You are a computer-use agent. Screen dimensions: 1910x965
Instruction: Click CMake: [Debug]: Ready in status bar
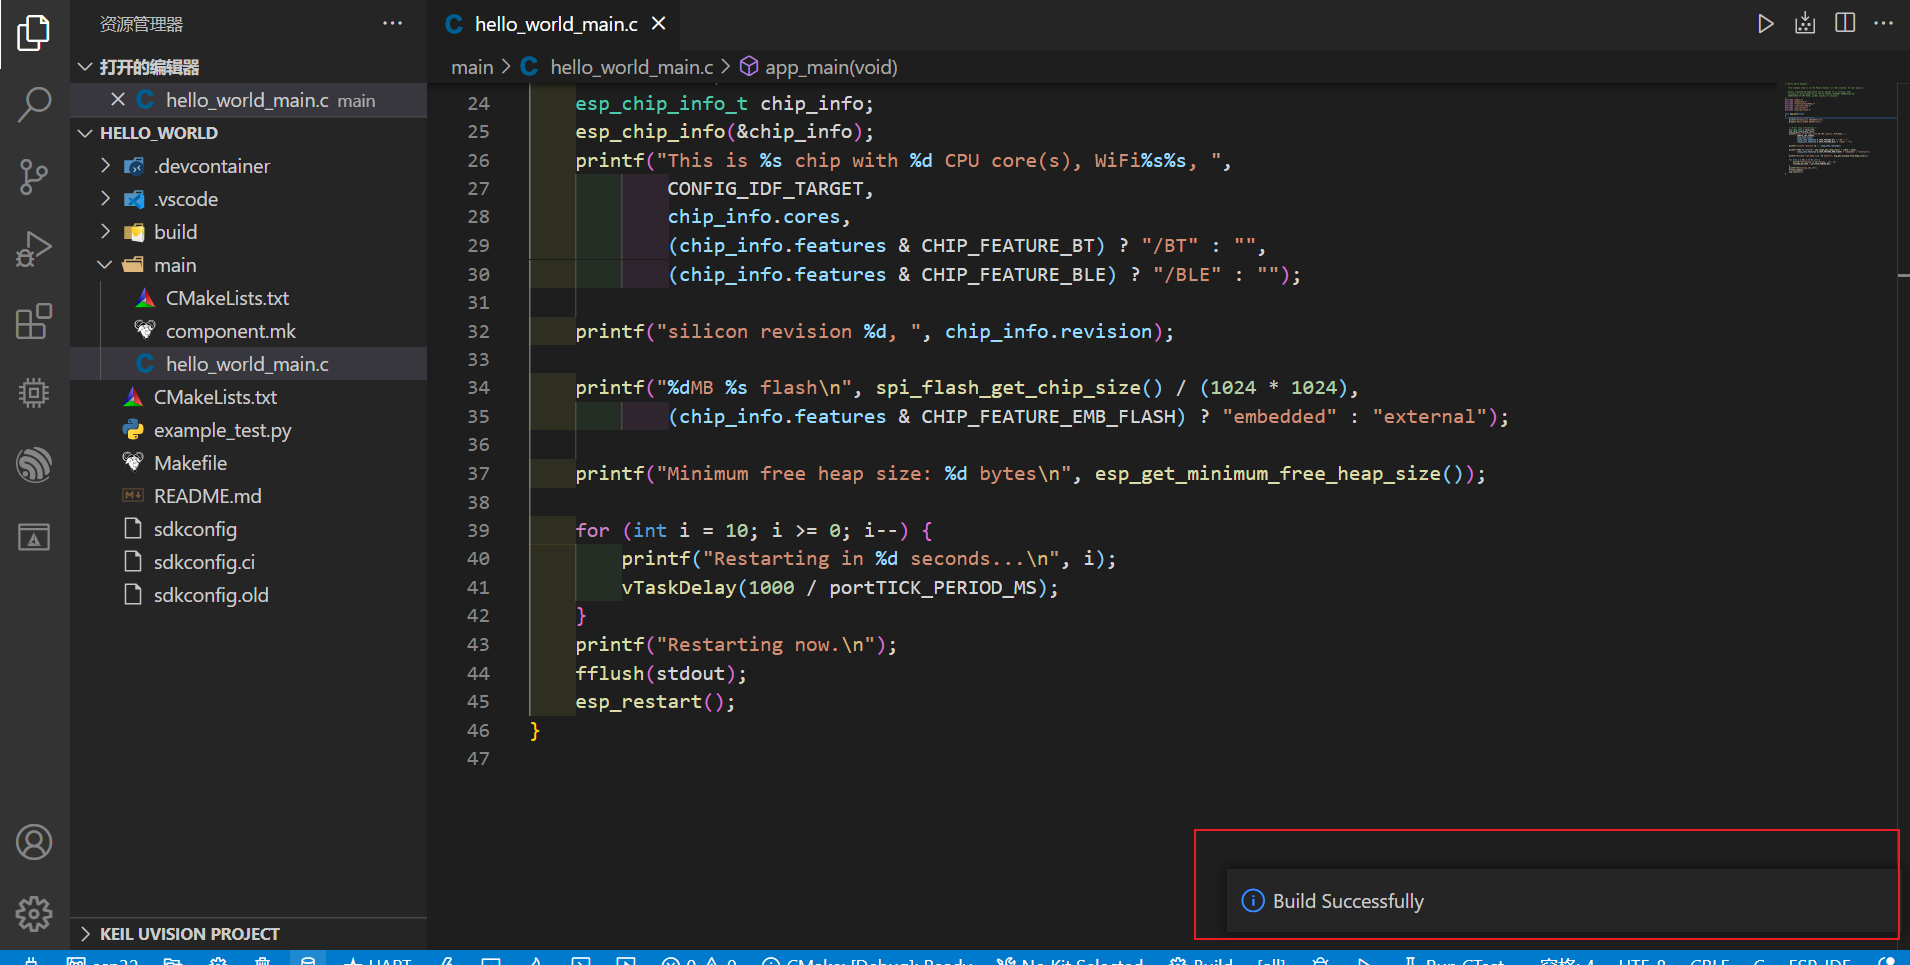[867, 961]
